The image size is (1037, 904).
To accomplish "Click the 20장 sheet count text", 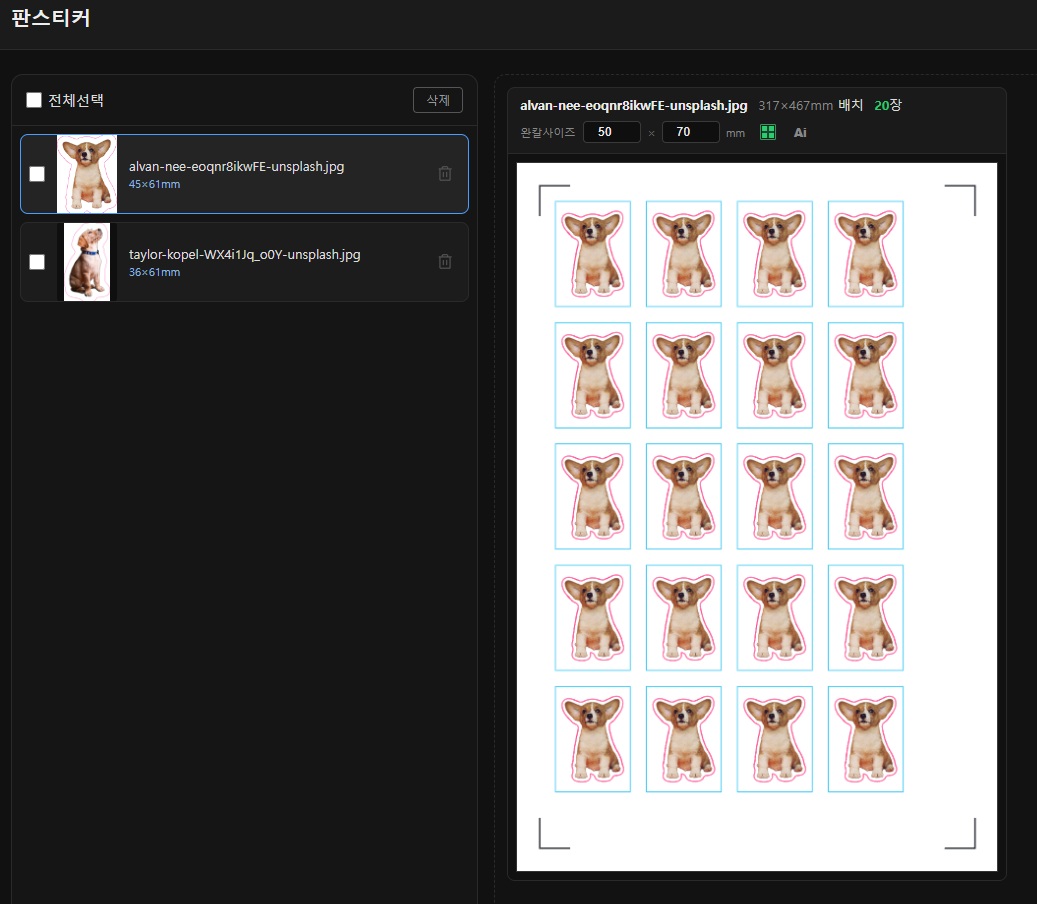I will coord(888,105).
